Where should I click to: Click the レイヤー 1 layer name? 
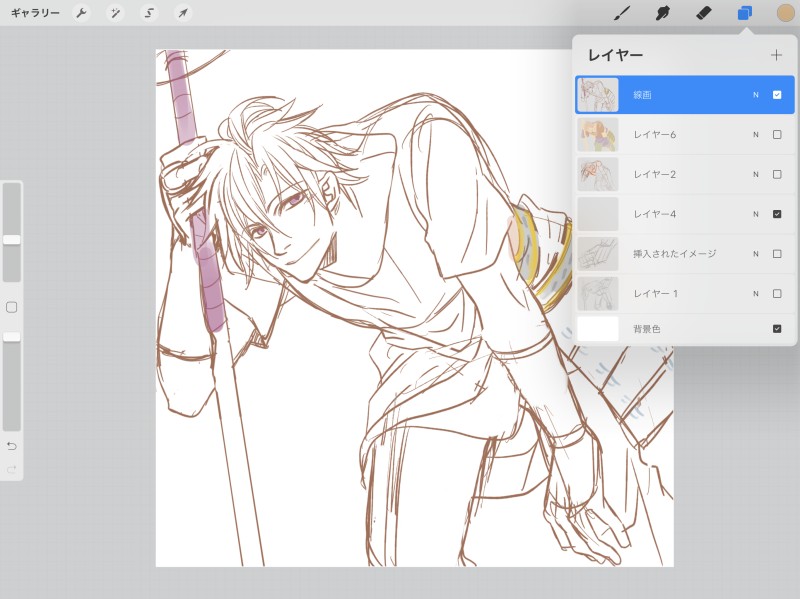click(656, 293)
